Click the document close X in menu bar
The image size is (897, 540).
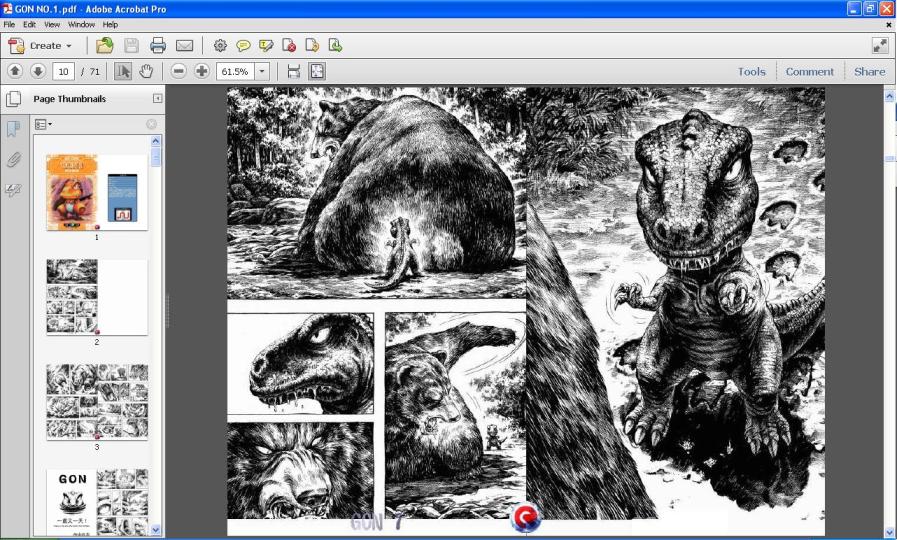[x=889, y=25]
